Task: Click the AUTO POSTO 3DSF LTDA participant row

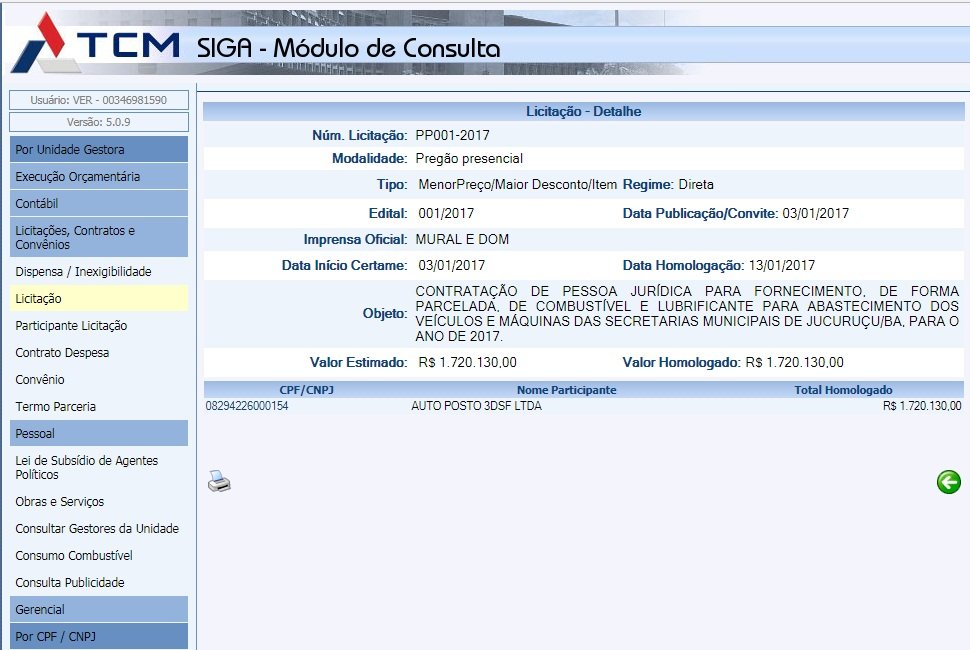Action: pyautogui.click(x=476, y=406)
